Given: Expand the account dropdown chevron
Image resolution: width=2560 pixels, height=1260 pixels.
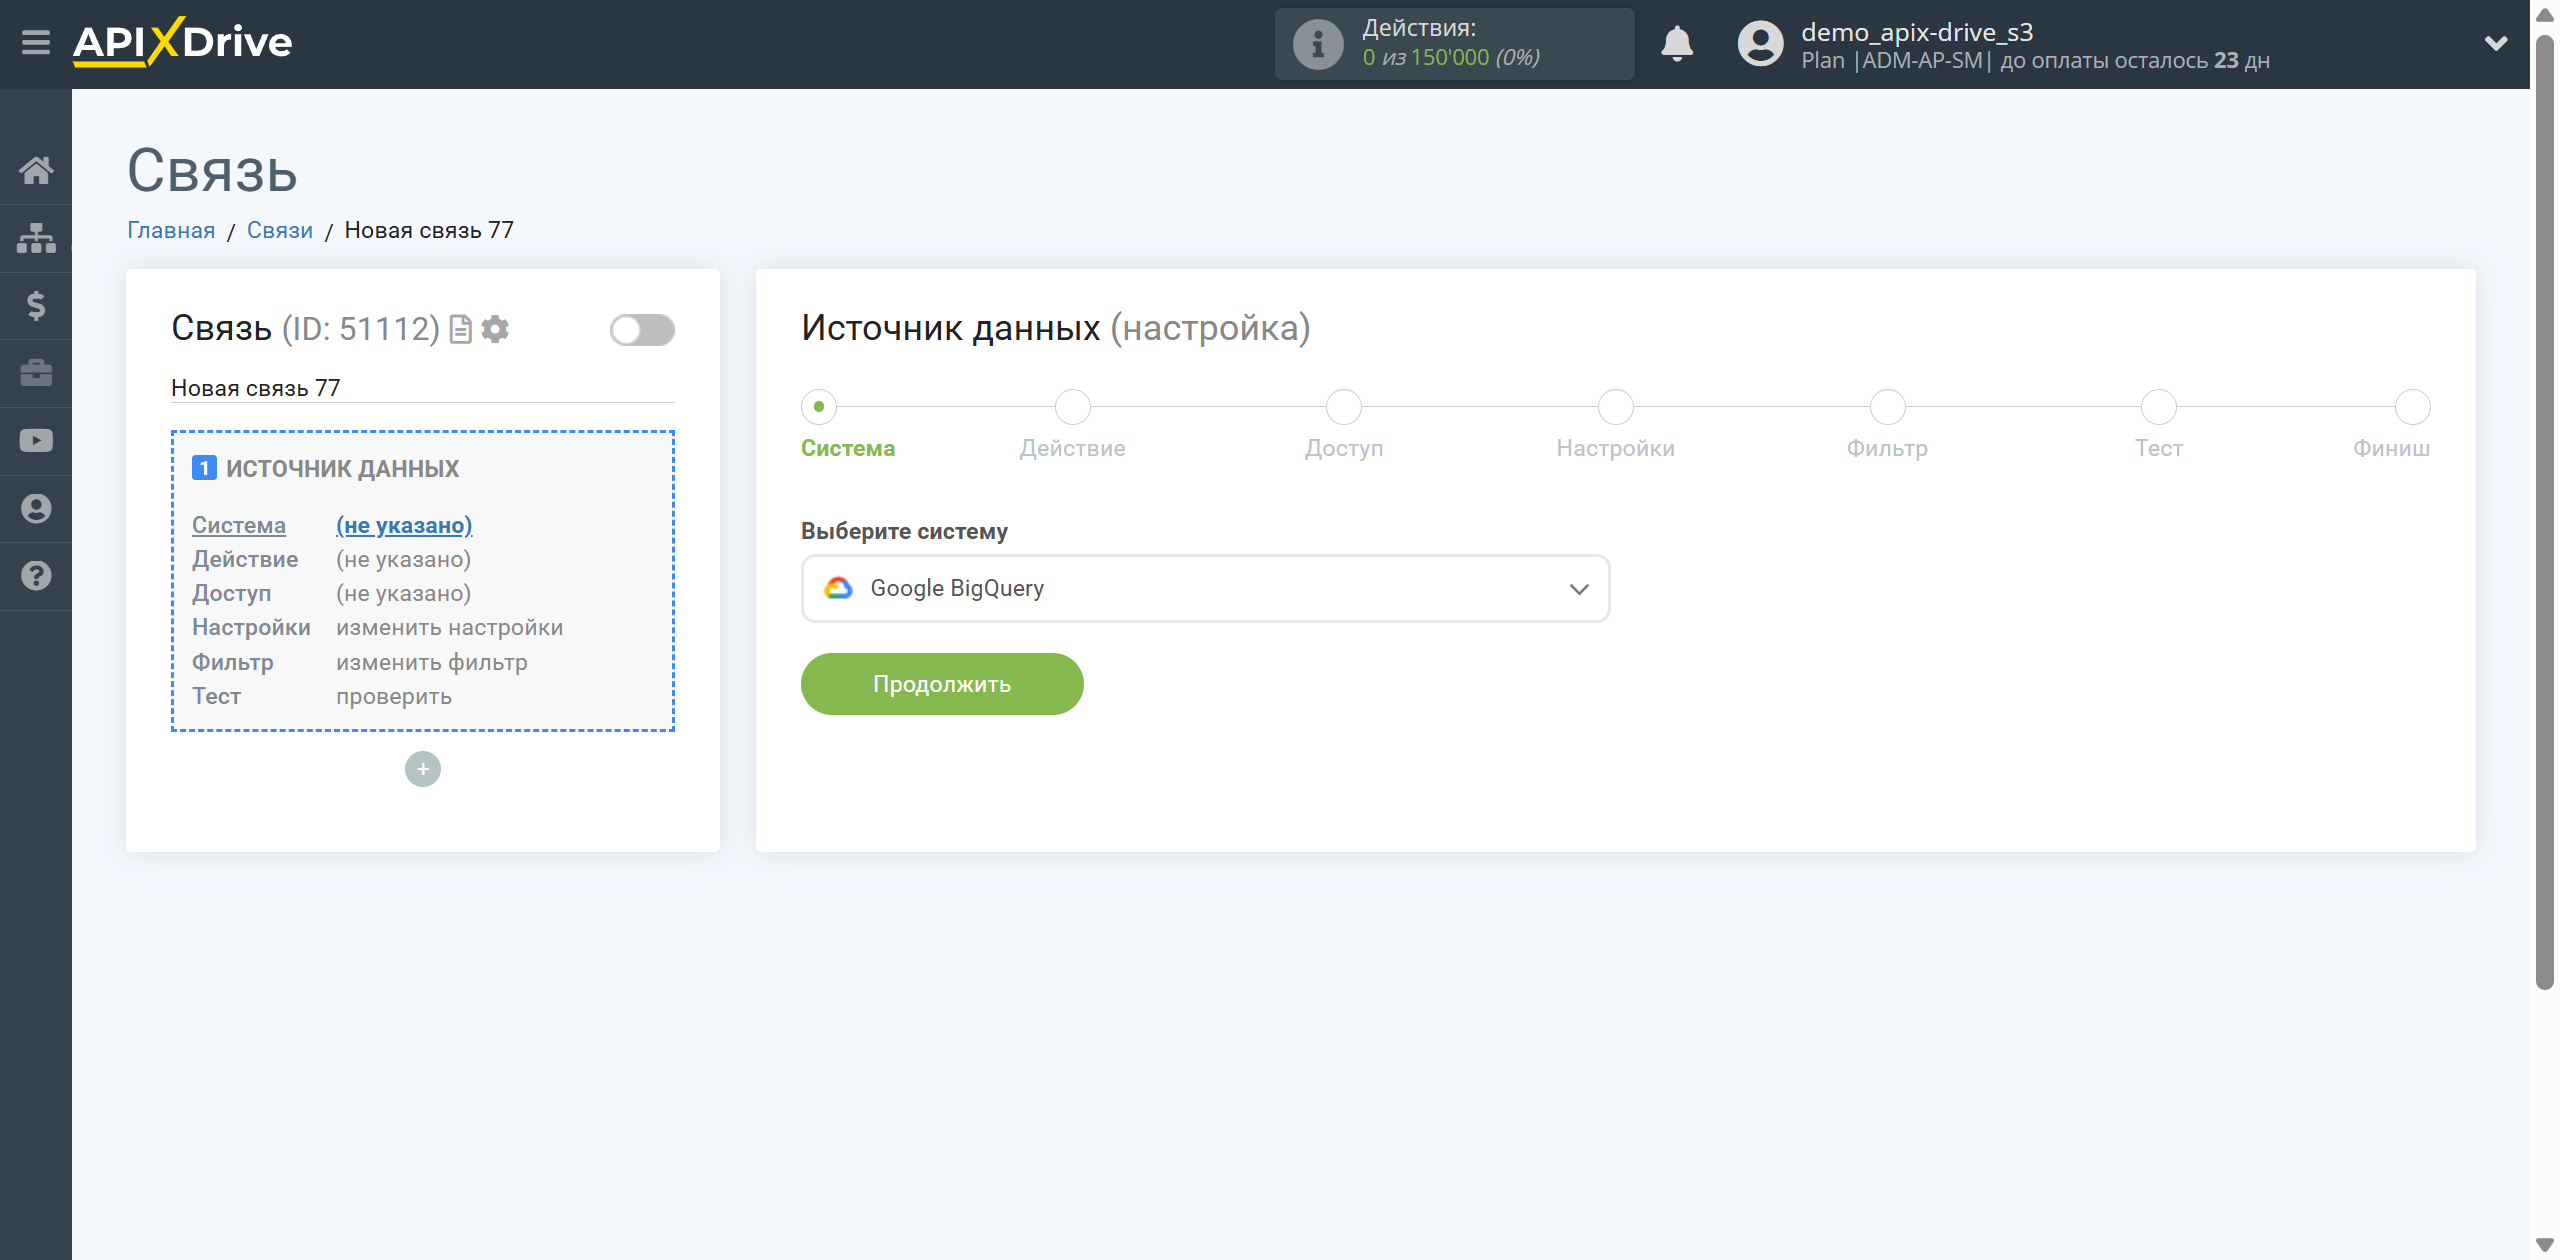Looking at the screenshot, I should tap(2496, 44).
